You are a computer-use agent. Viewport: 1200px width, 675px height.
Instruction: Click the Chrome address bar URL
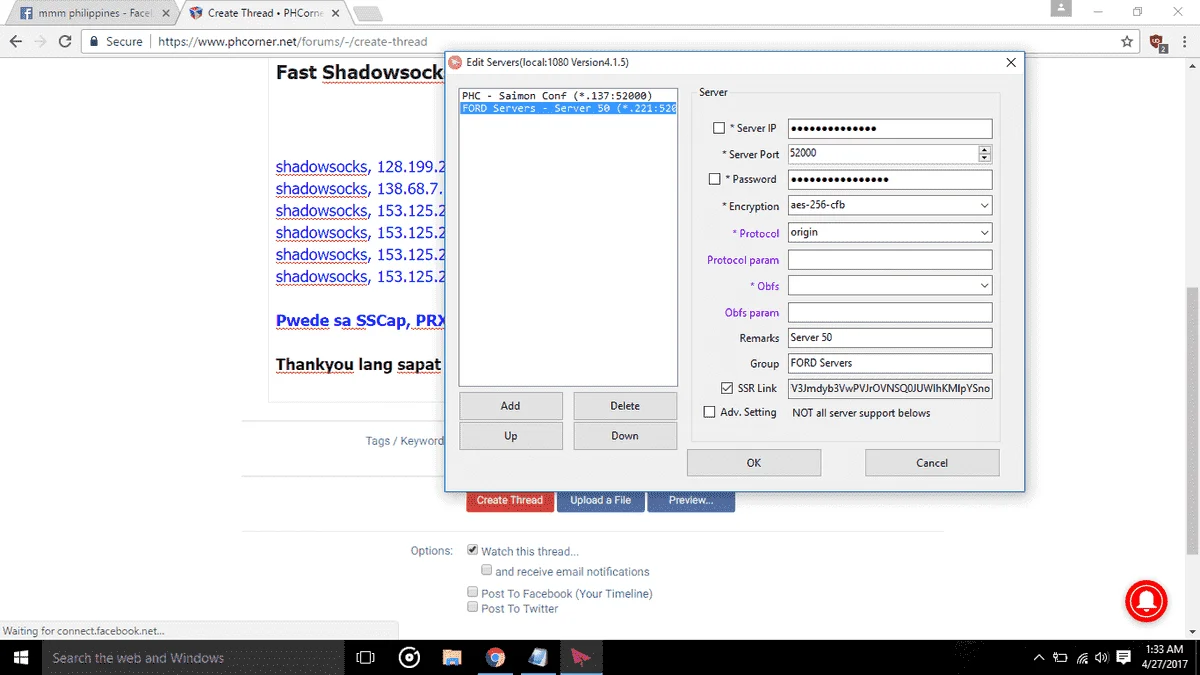pyautogui.click(x=293, y=42)
